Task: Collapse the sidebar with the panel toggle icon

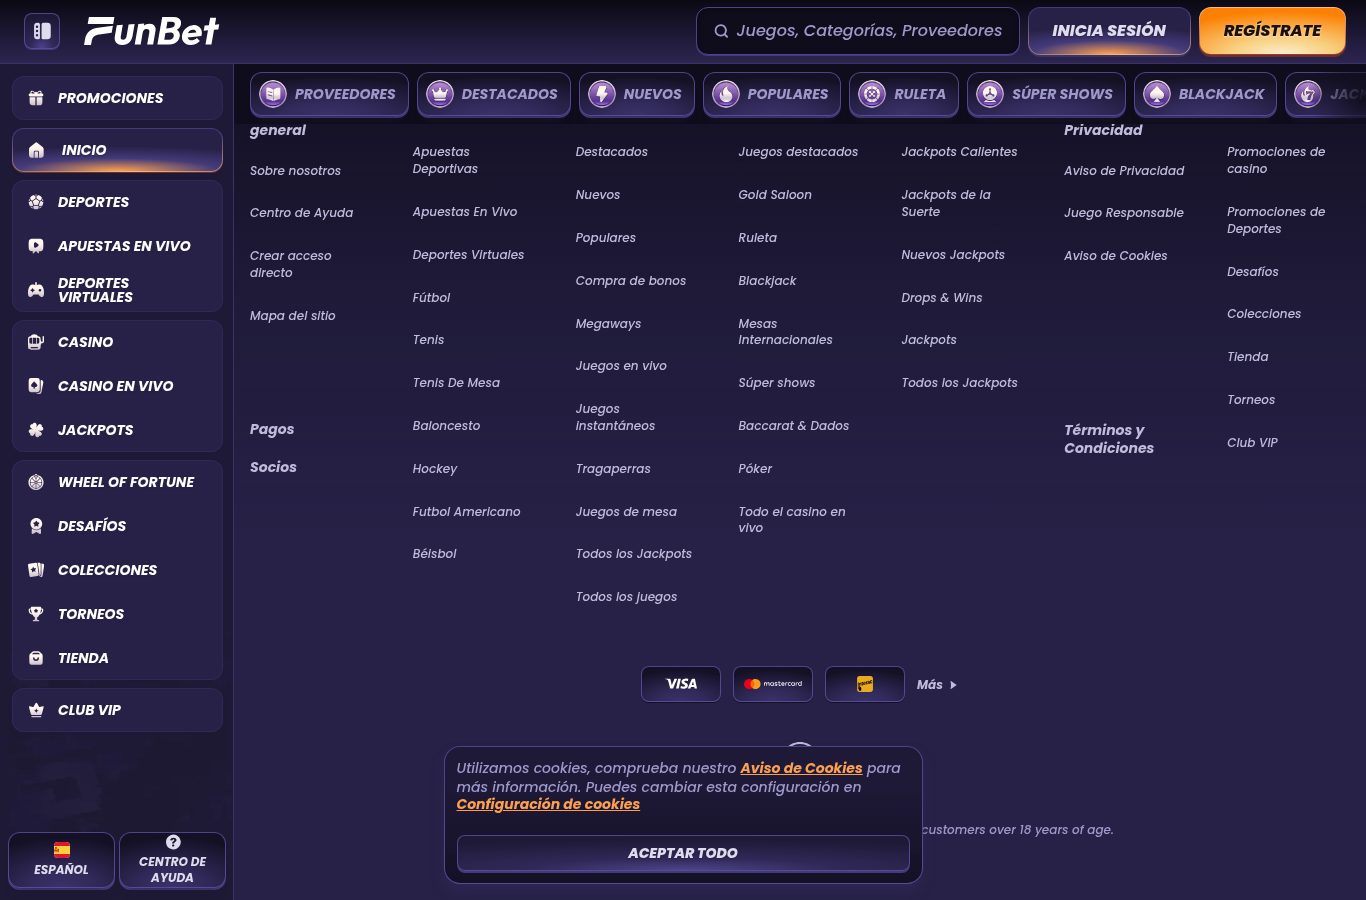Action: coord(42,31)
